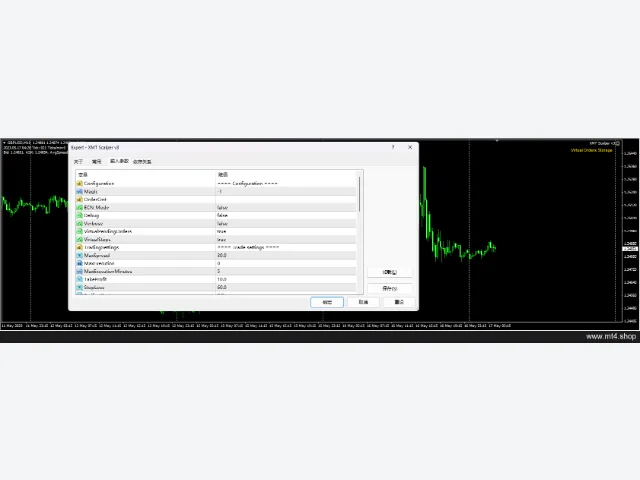Viewport: 640px width, 480px height.
Task: Select the TakeProfit variable name
Action: (x=95, y=279)
